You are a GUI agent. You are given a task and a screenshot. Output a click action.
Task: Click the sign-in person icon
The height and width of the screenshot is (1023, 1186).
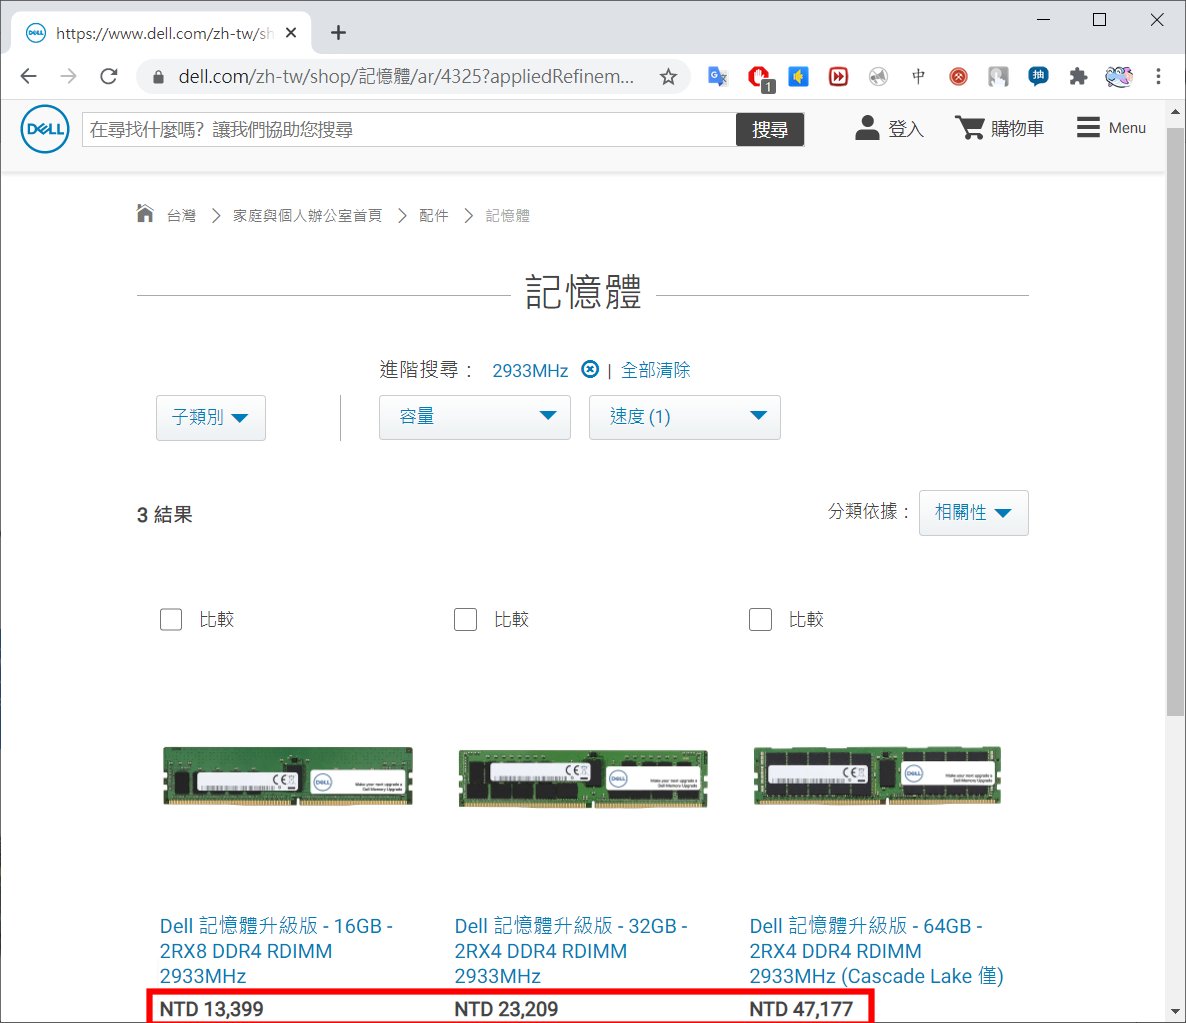click(867, 128)
